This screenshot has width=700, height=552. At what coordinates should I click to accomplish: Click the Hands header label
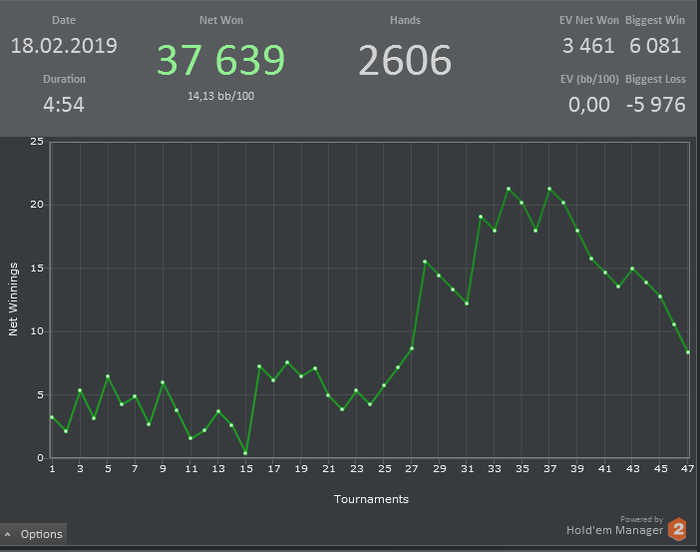click(x=405, y=20)
